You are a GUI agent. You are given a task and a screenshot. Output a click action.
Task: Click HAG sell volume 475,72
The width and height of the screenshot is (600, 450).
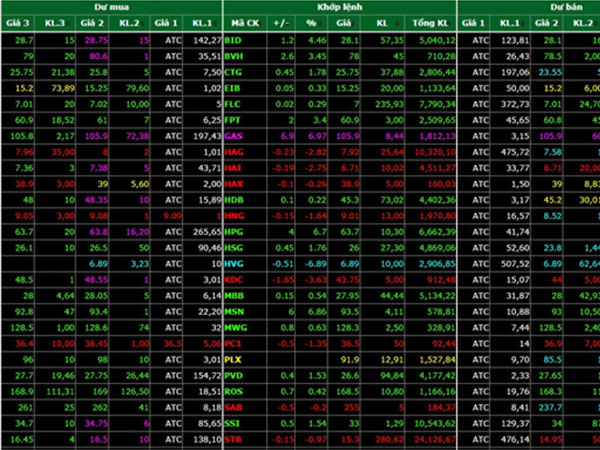tap(515, 152)
